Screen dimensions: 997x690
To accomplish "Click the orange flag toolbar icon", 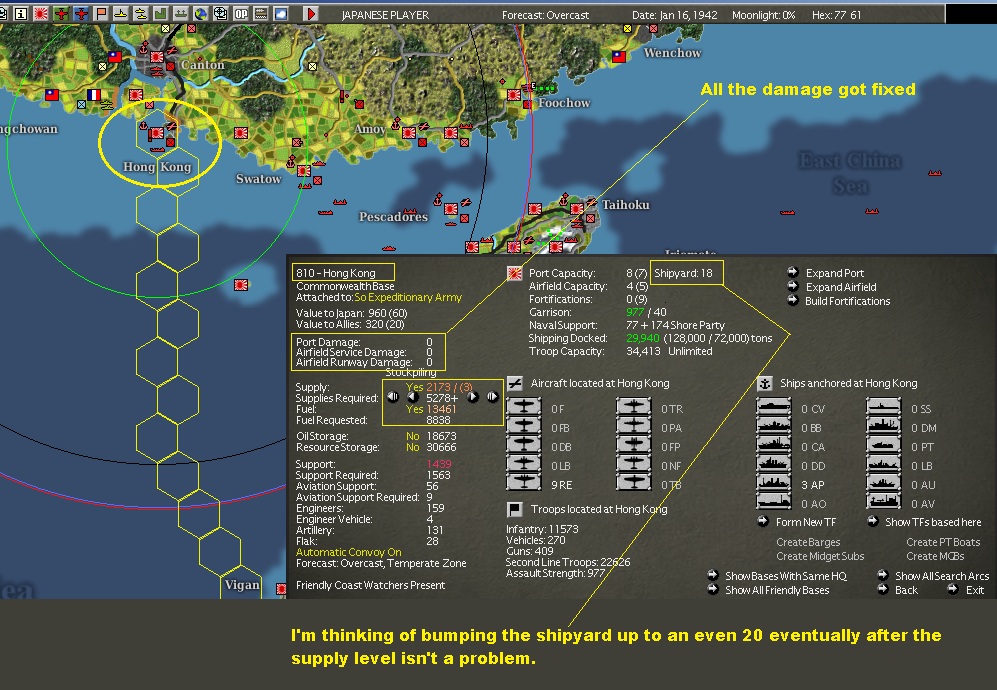I will 100,13.
